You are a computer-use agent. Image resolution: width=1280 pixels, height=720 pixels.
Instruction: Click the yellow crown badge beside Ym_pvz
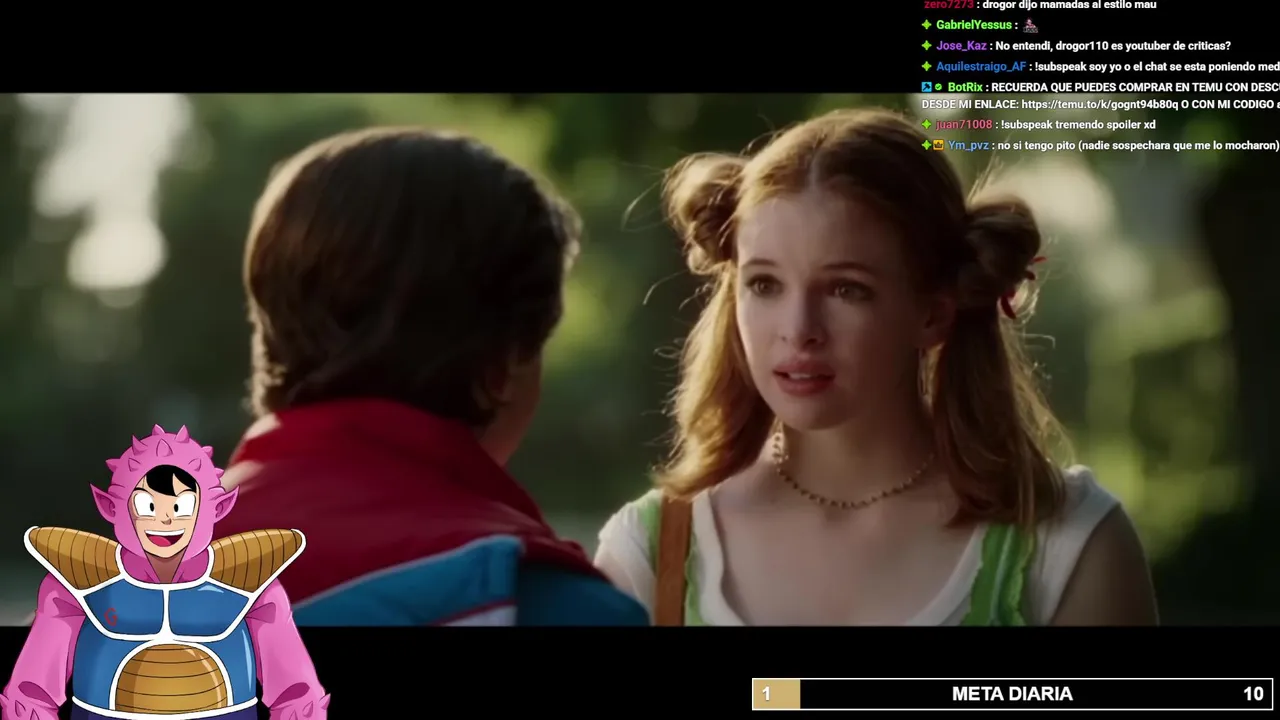939,145
